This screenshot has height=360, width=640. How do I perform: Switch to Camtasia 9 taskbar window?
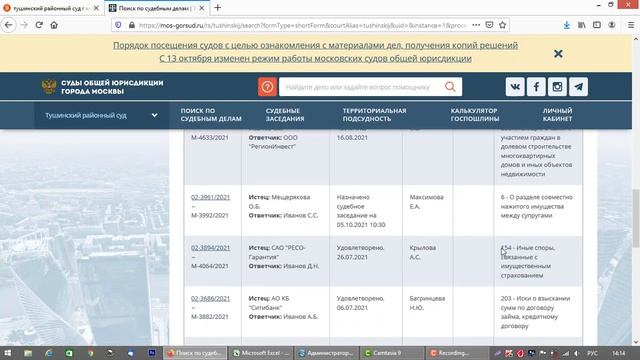pyautogui.click(x=392, y=353)
